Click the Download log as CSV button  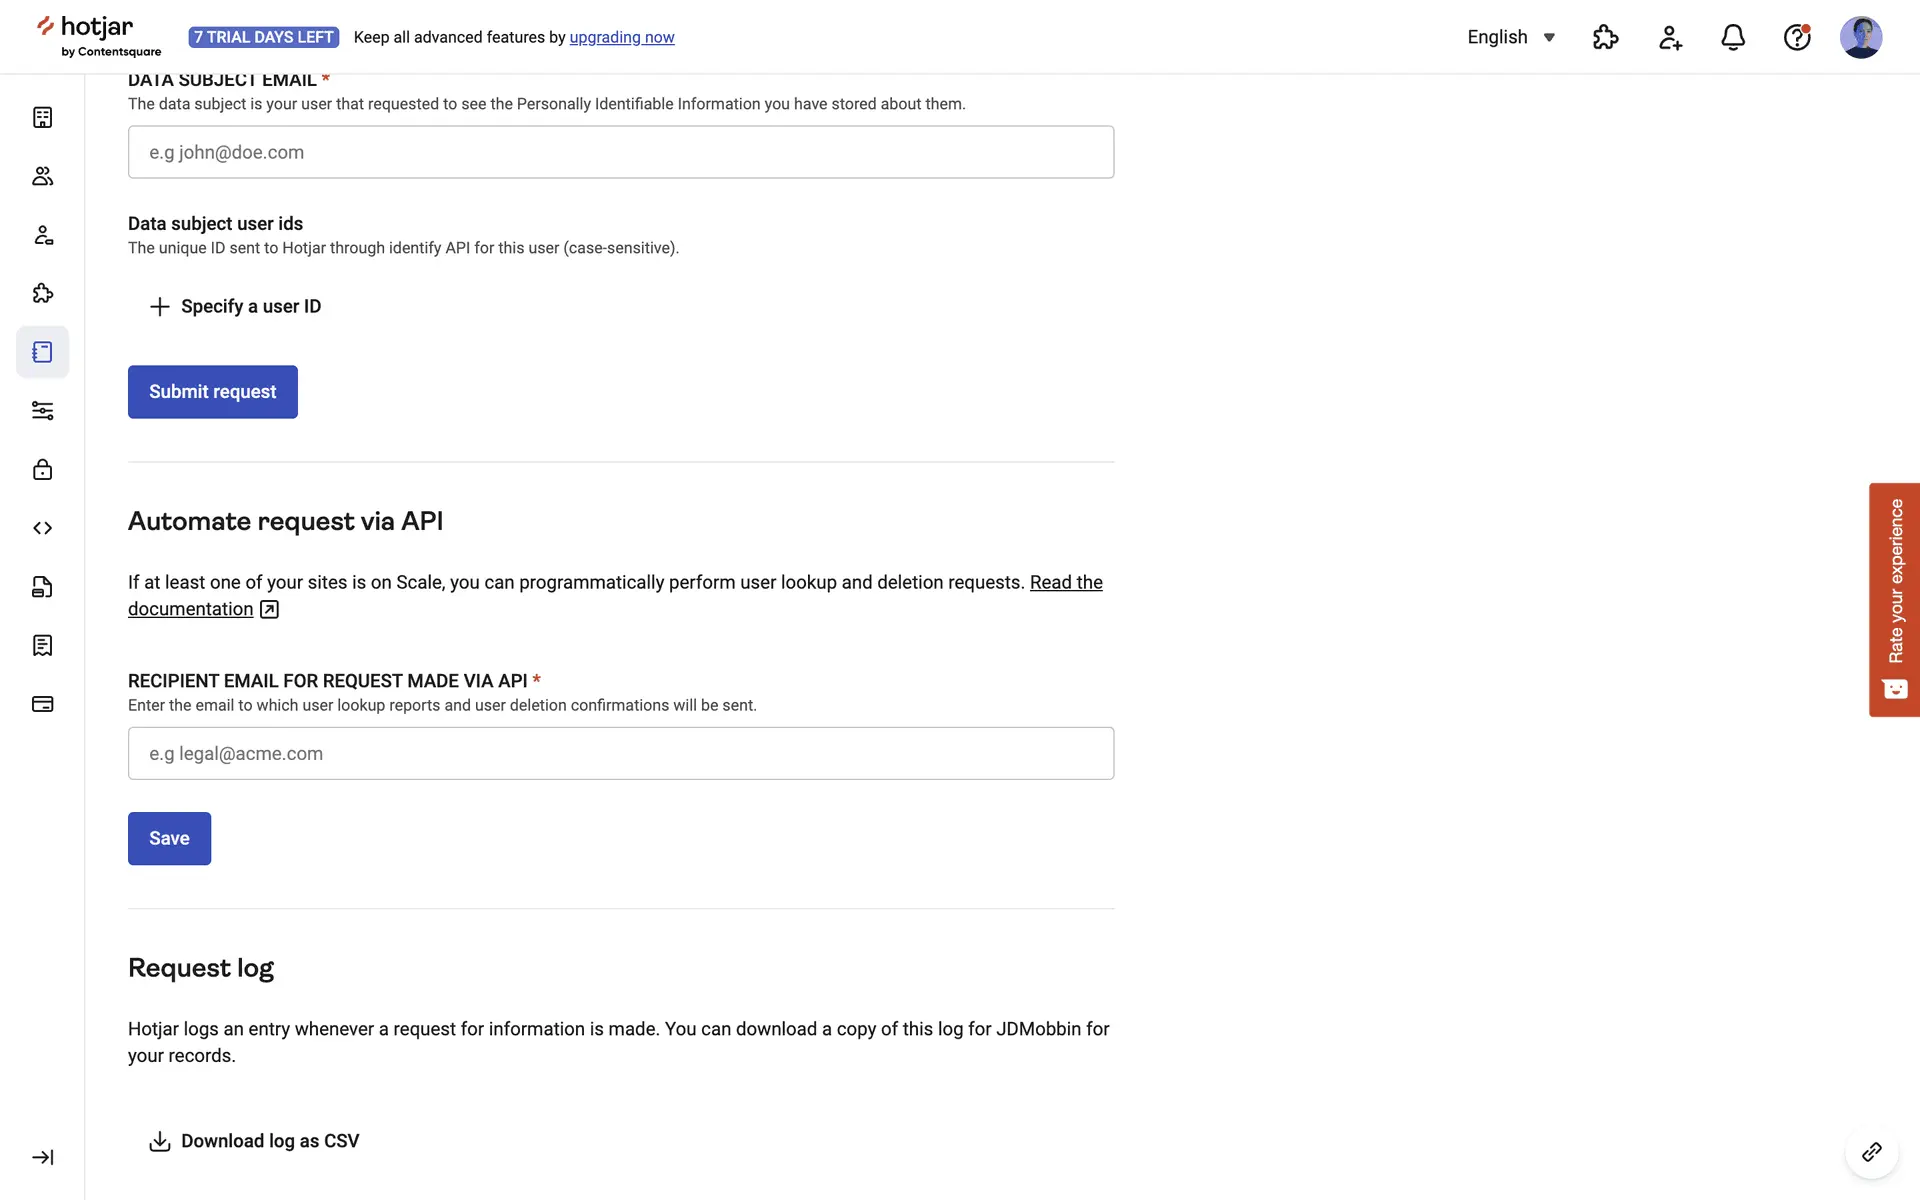[254, 1141]
